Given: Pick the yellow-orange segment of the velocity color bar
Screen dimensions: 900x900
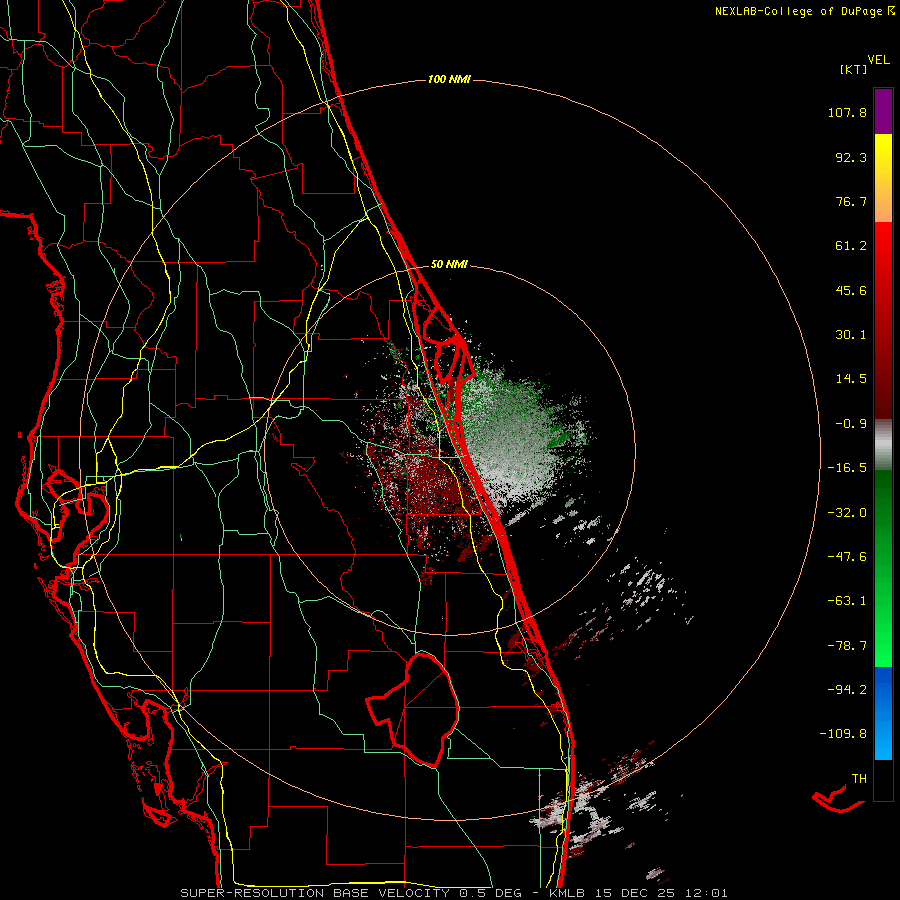Looking at the screenshot, I should click(883, 178).
